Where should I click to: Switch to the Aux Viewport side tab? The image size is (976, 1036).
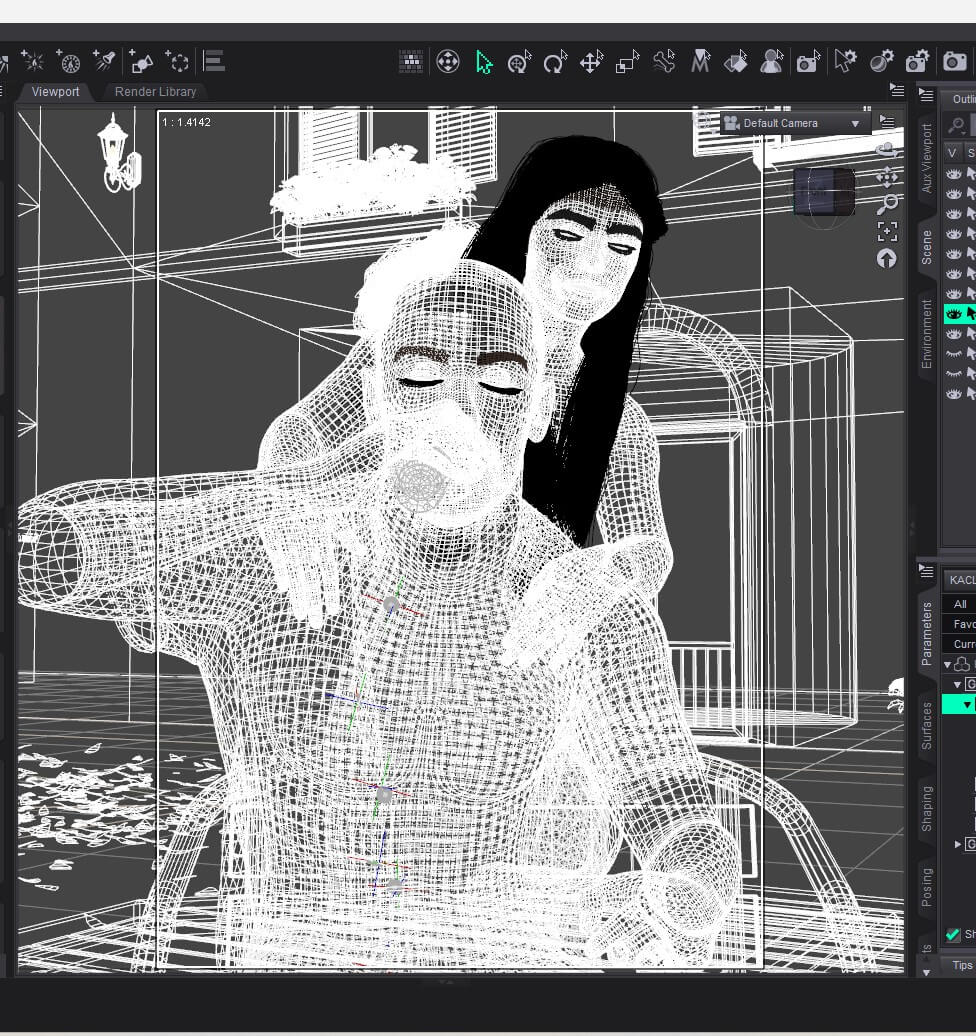tap(926, 159)
